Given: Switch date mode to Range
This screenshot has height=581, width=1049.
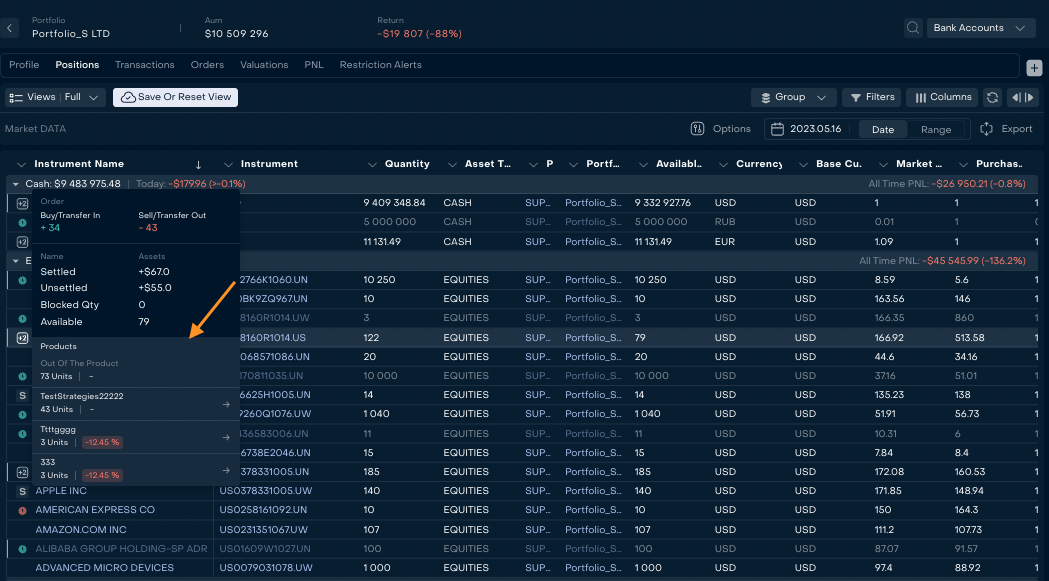Looking at the screenshot, I should coord(936,129).
